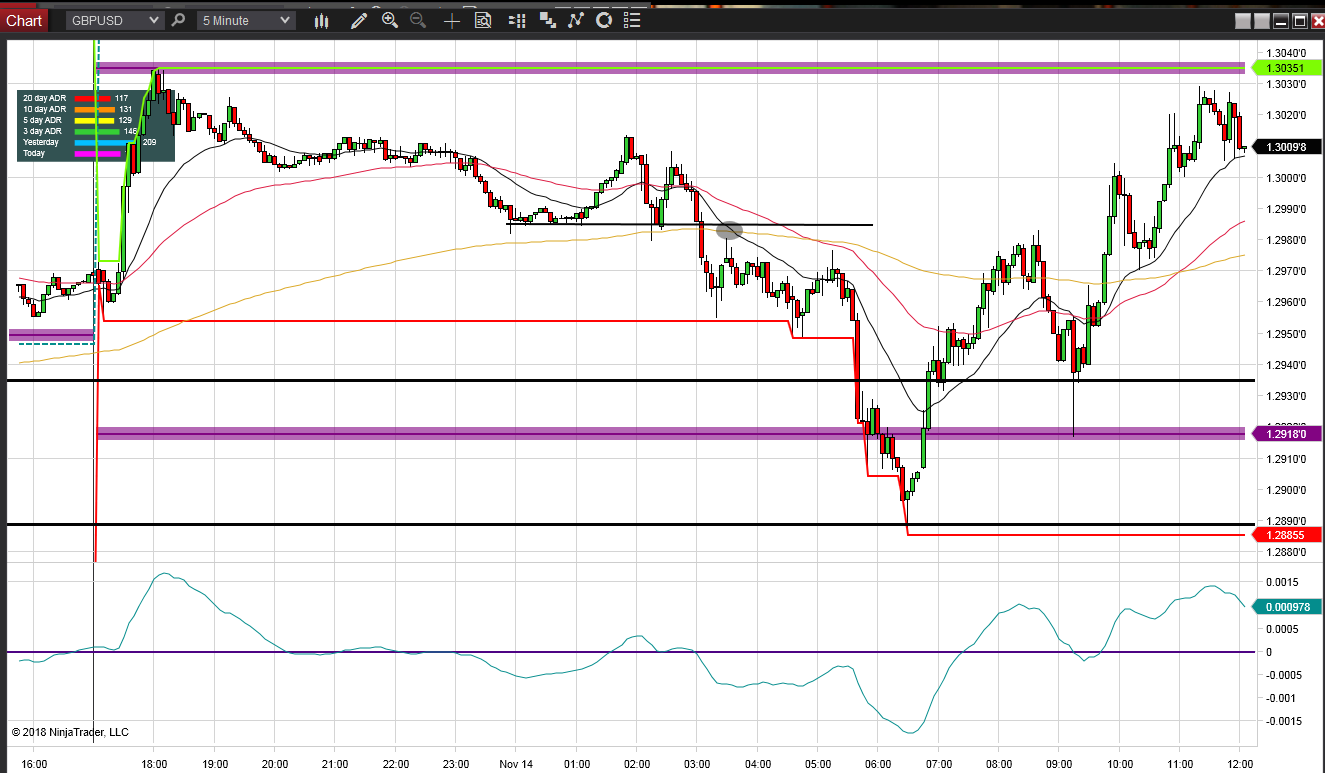Viewport: 1325px width, 773px height.
Task: Click the 12:00 time axis label
Action: [x=1240, y=763]
